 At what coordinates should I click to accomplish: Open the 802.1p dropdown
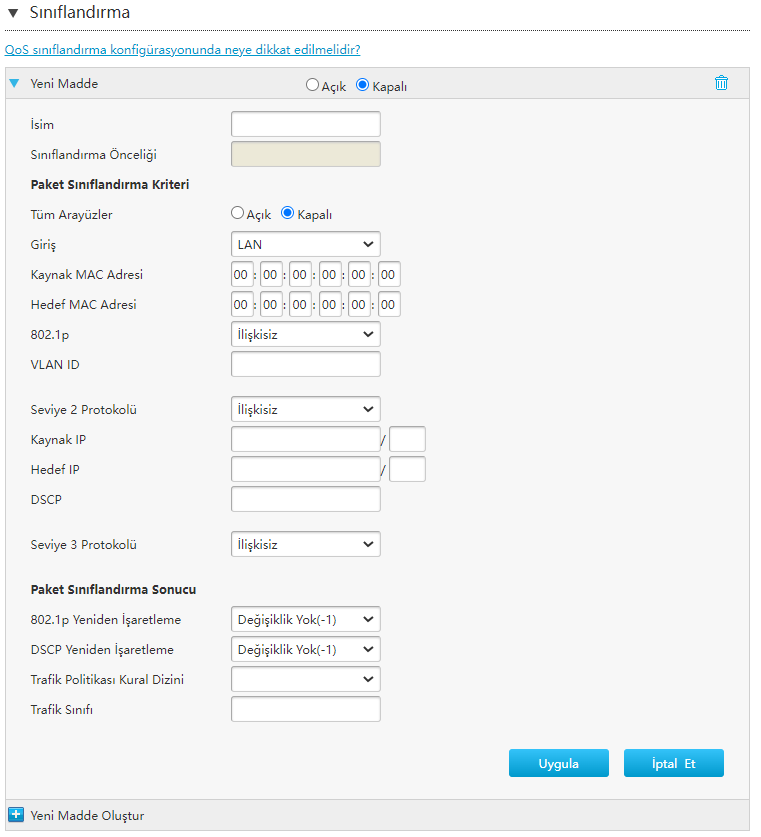pos(305,334)
